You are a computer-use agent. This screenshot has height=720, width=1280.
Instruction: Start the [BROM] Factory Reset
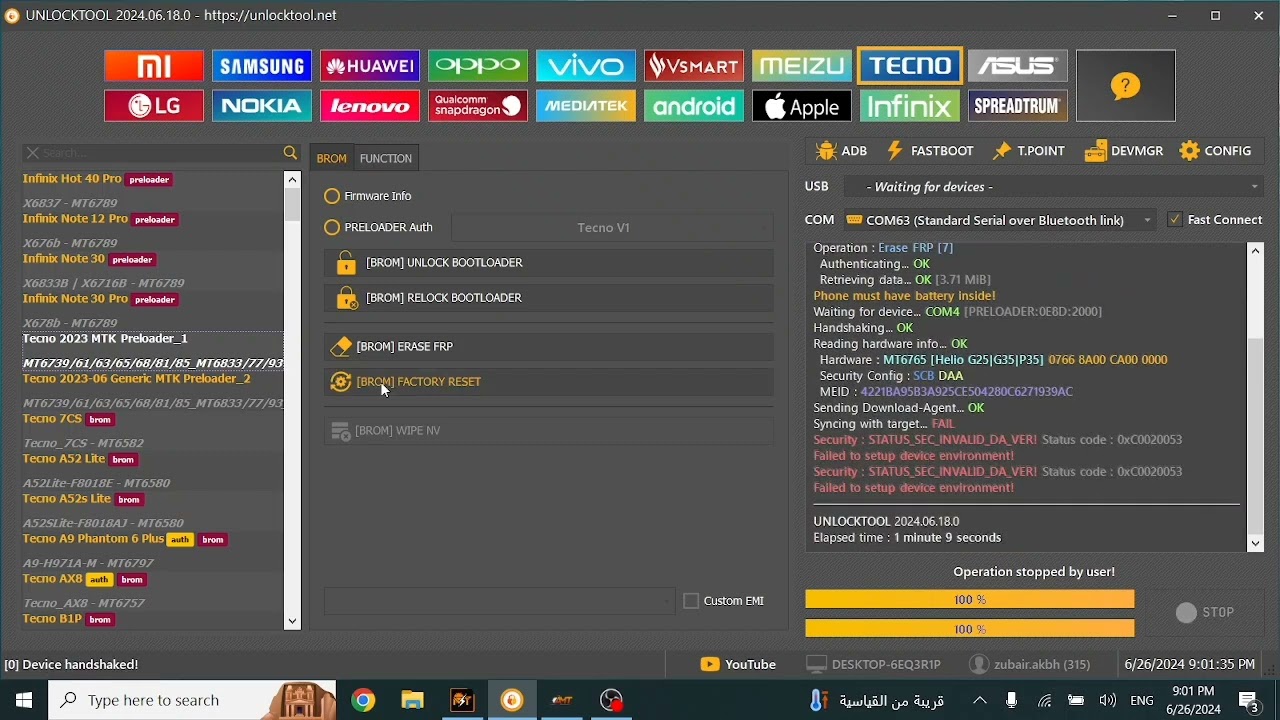pyautogui.click(x=549, y=382)
